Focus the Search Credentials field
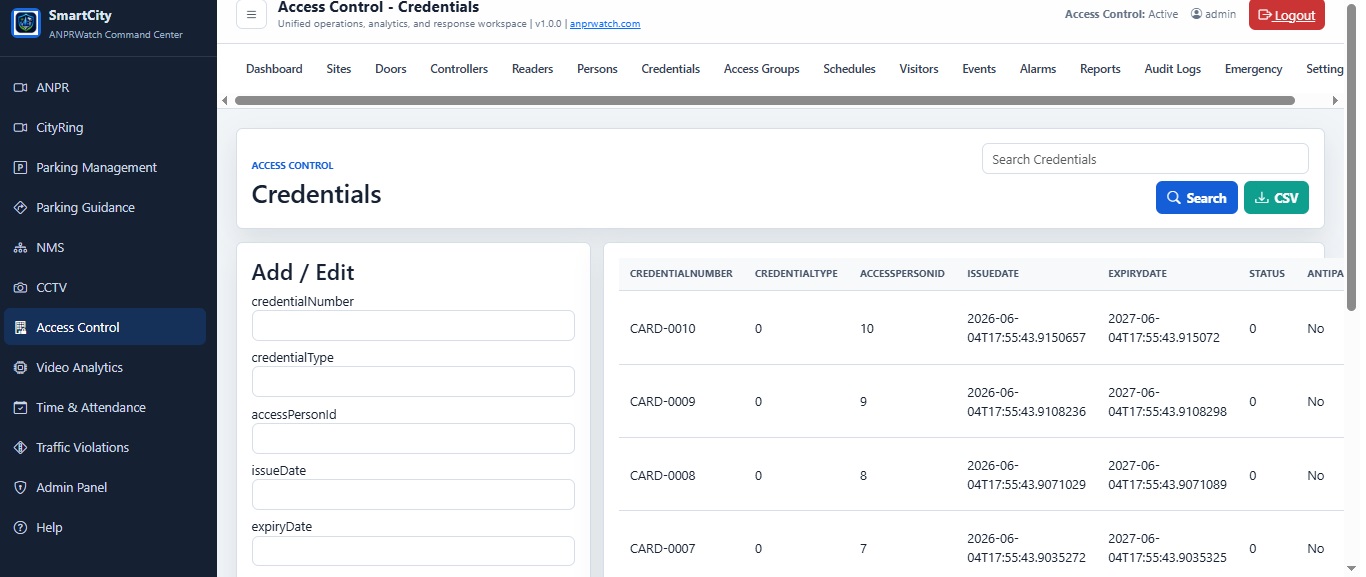The width and height of the screenshot is (1366, 577). pyautogui.click(x=1145, y=159)
